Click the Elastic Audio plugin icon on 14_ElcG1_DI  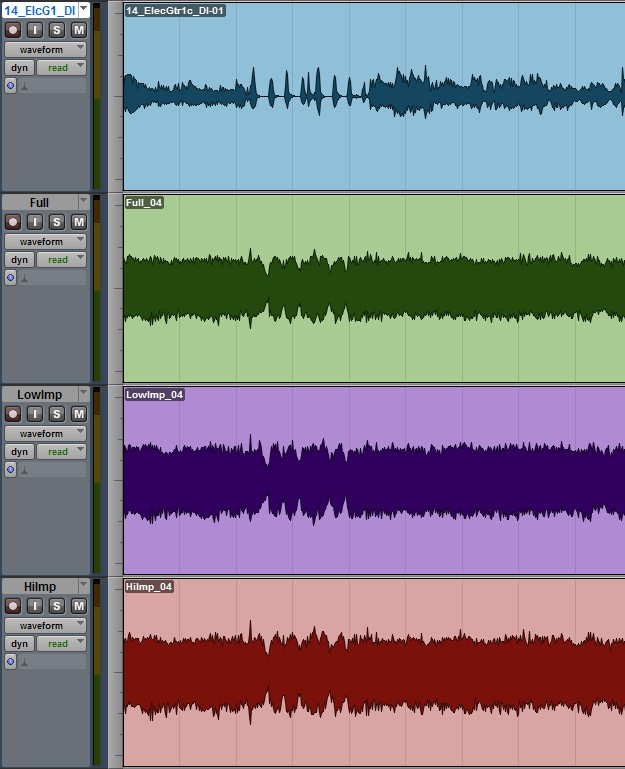click(24, 87)
